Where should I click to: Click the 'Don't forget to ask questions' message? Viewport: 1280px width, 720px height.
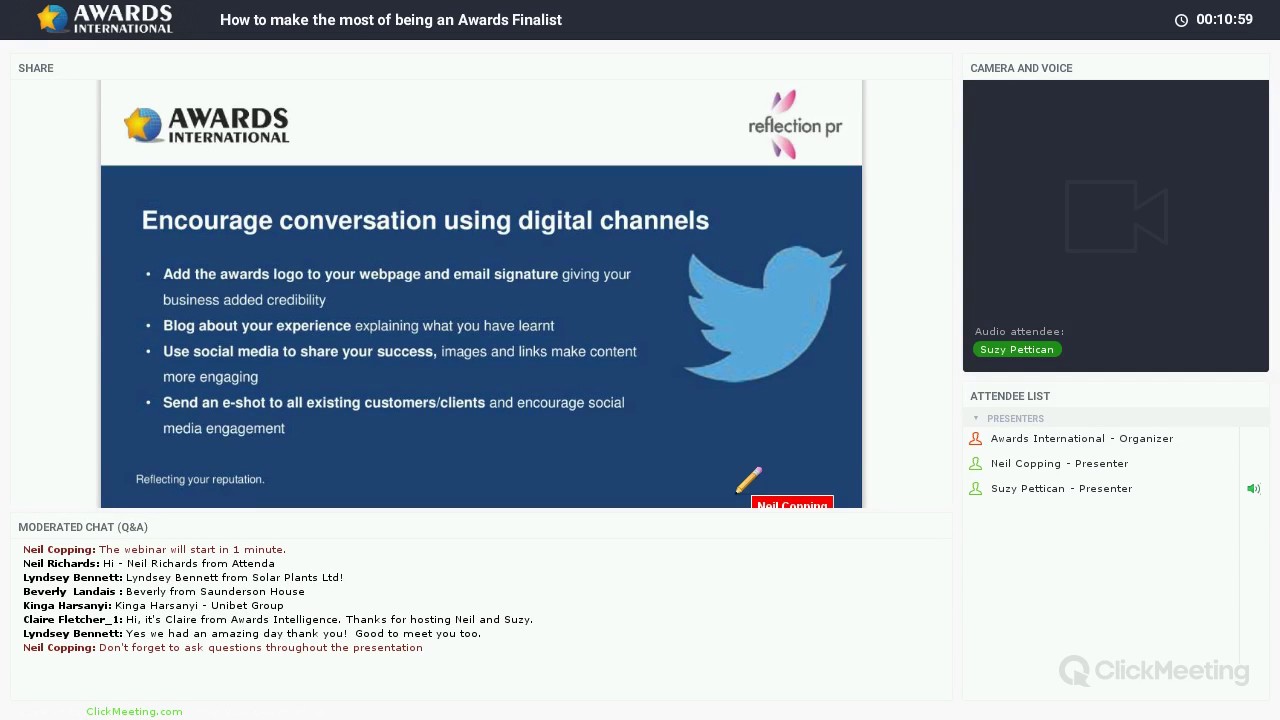point(223,647)
